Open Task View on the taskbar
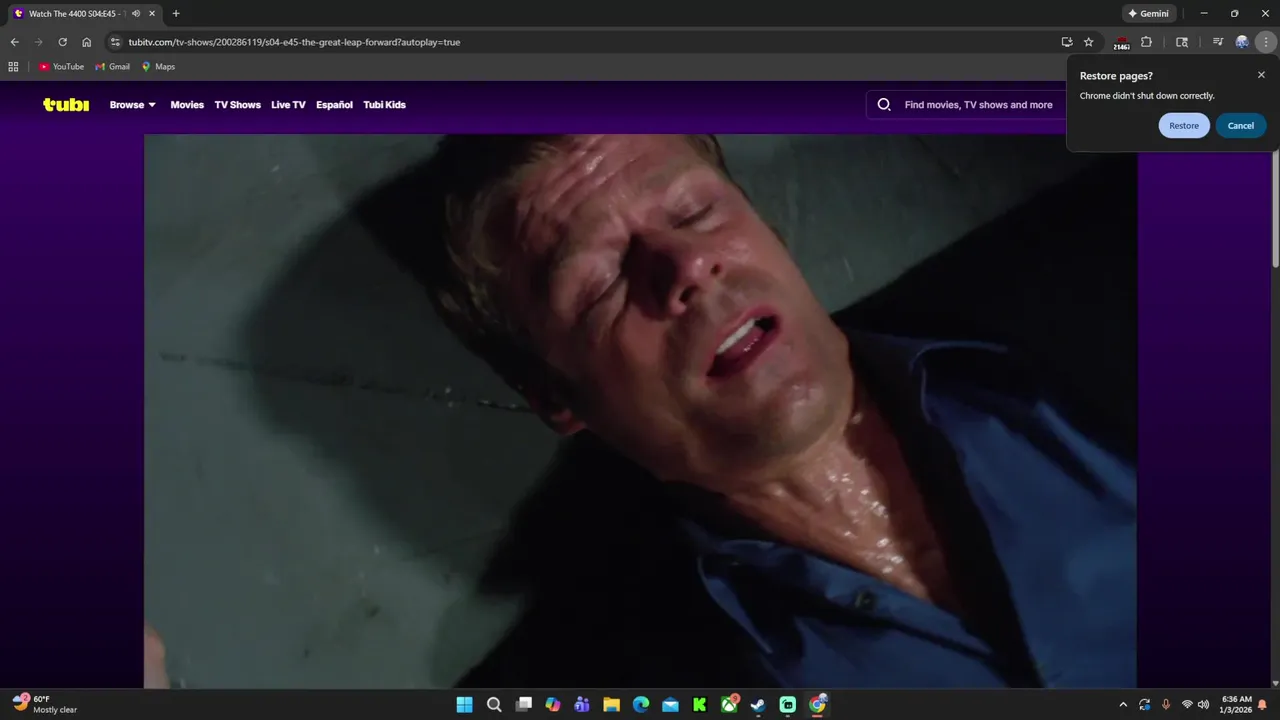Screen dimensions: 1280x720 click(523, 705)
